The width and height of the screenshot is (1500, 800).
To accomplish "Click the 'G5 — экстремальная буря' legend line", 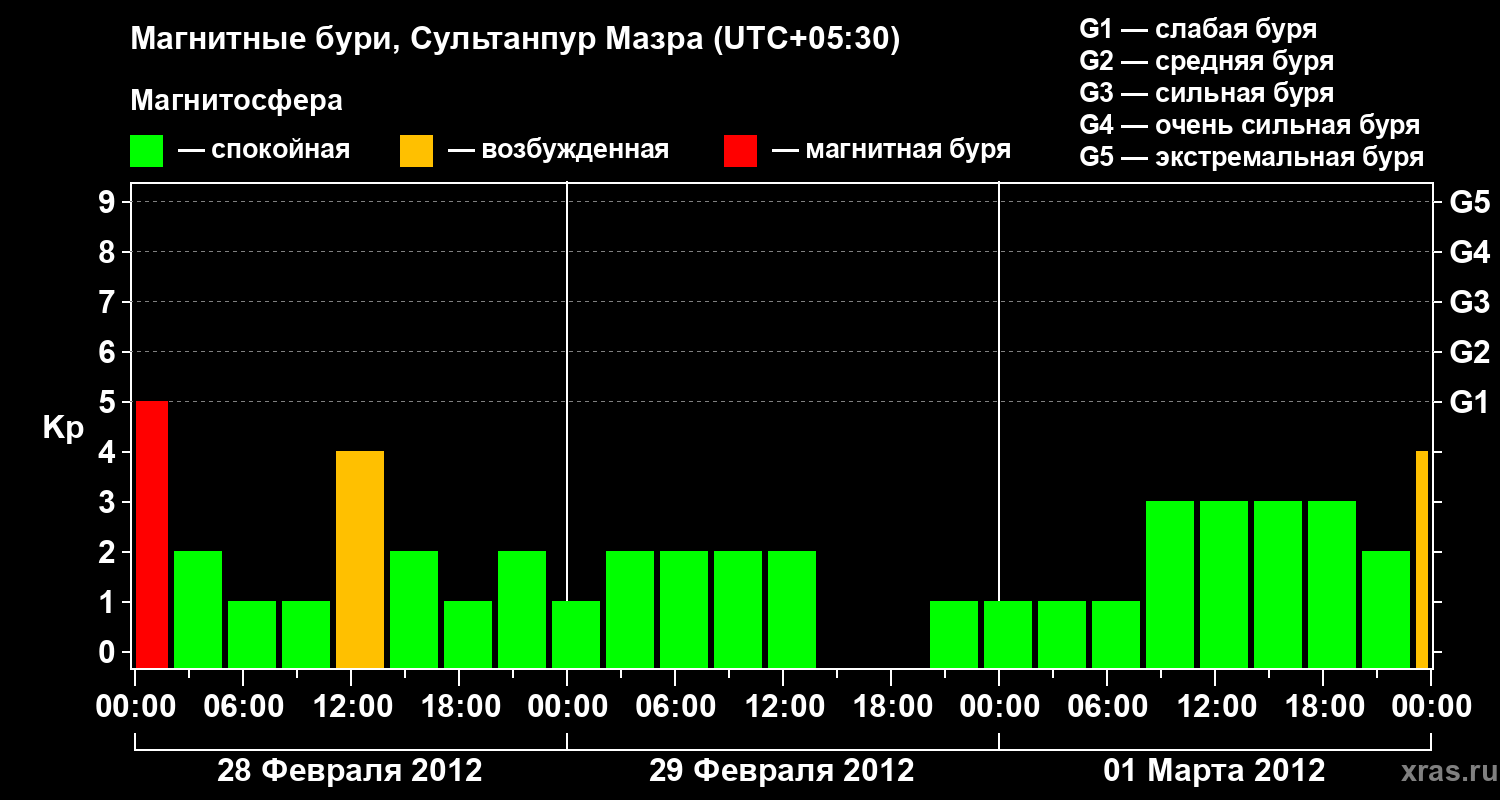I will pyautogui.click(x=1252, y=158).
